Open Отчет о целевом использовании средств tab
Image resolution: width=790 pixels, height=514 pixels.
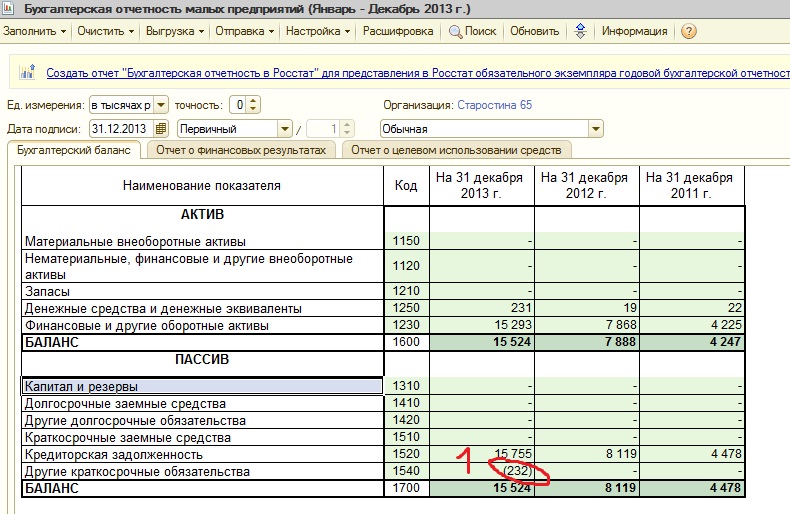pyautogui.click(x=457, y=149)
